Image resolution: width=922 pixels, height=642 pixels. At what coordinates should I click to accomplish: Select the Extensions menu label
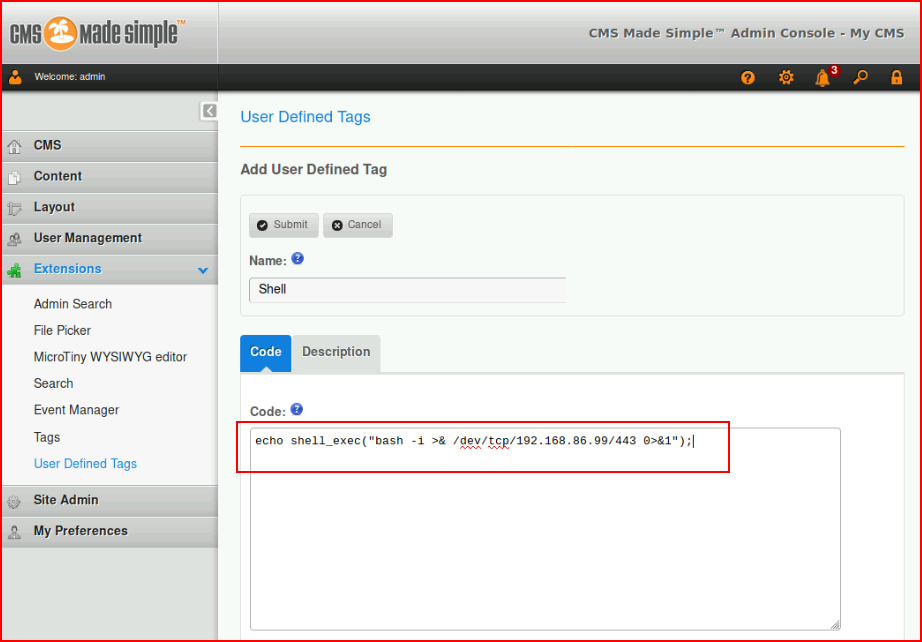[x=68, y=269]
